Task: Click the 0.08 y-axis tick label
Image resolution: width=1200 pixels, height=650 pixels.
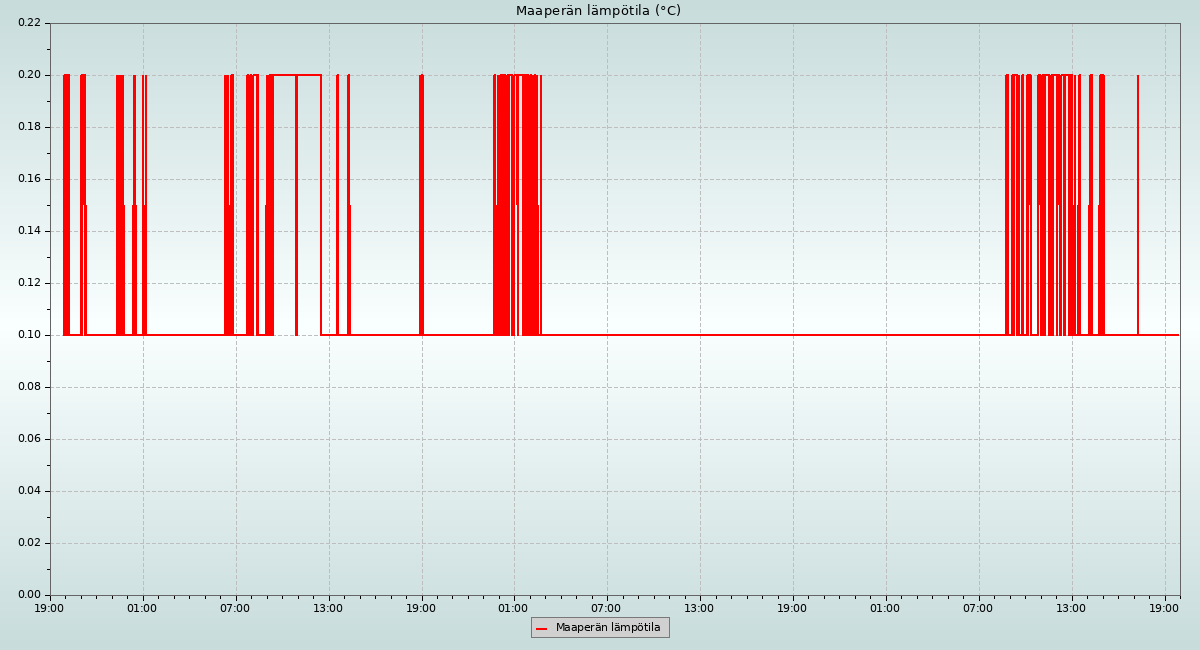Action: tap(29, 387)
